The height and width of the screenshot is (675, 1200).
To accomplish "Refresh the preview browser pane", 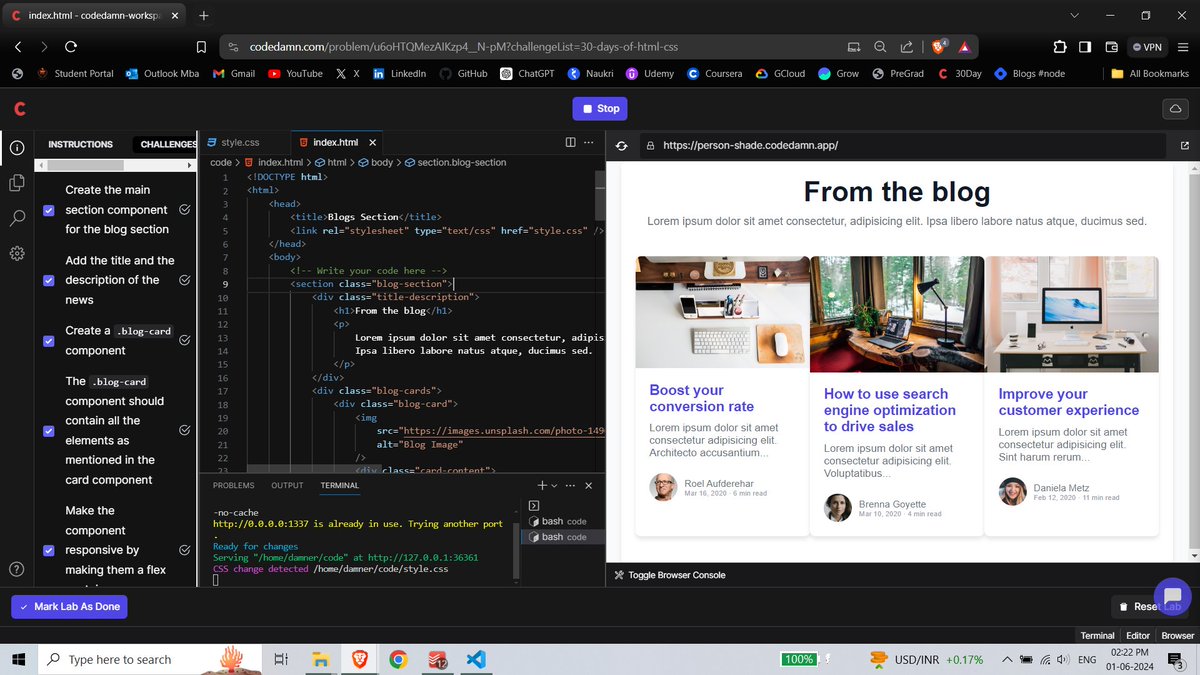I will (x=621, y=146).
